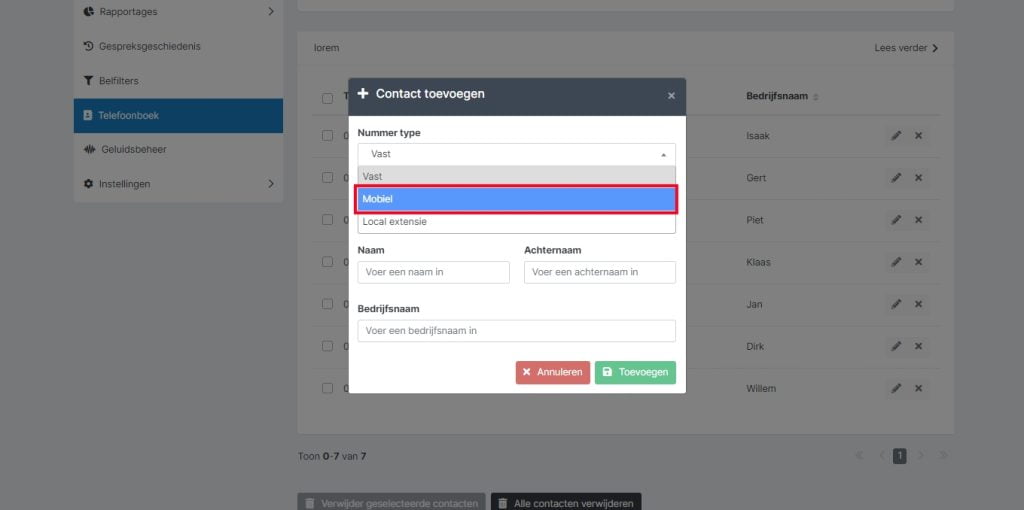
Task: Click Verwijder geselecteerde contacten button
Action: (391, 502)
